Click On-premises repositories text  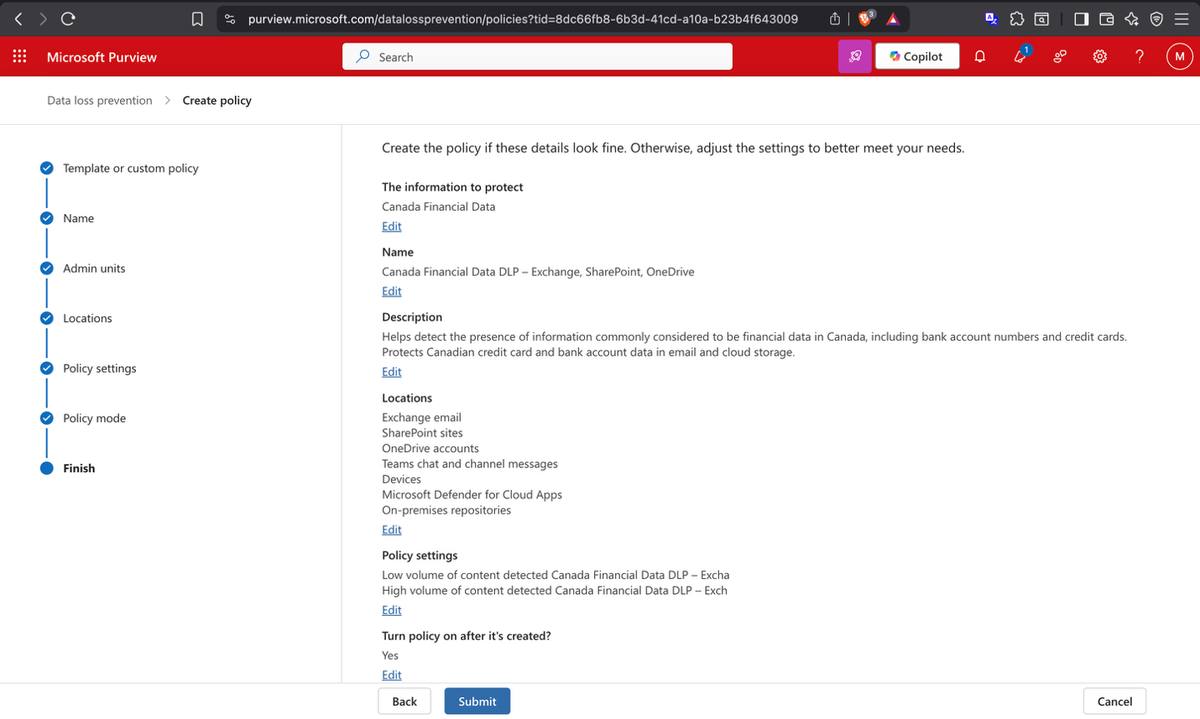click(446, 510)
